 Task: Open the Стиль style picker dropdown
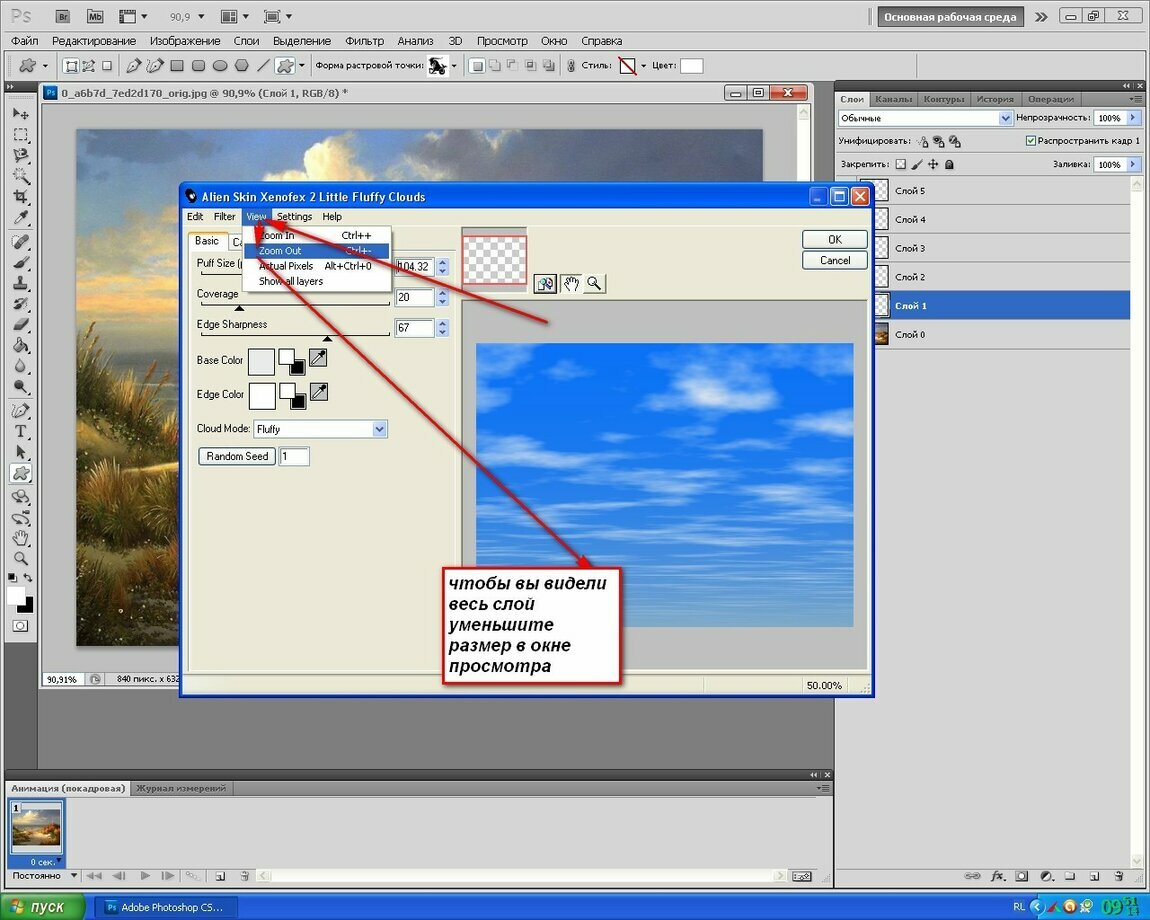643,66
